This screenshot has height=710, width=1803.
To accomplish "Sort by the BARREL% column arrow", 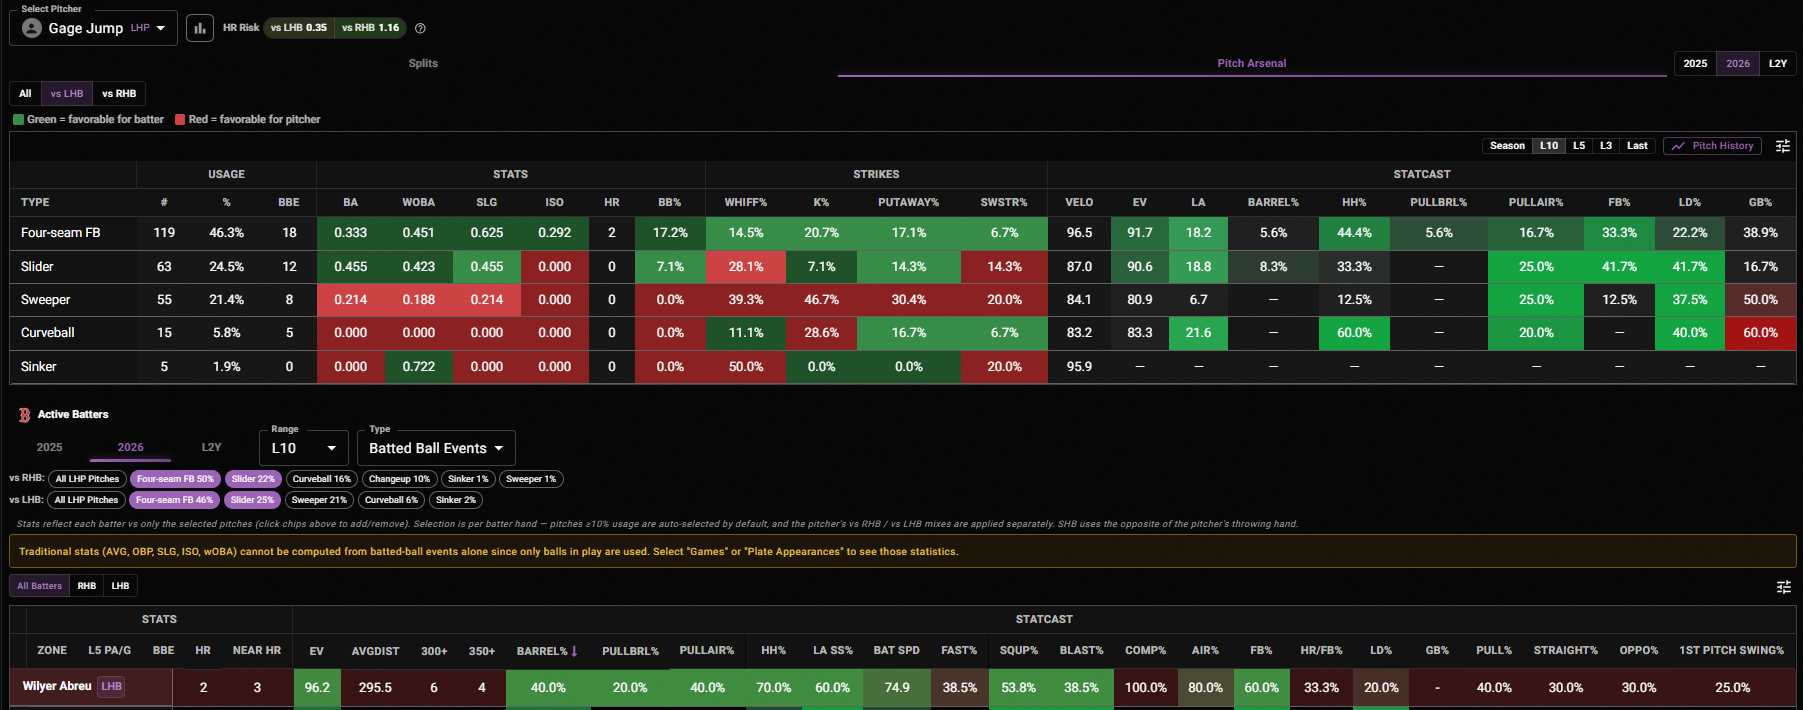I will pos(574,651).
